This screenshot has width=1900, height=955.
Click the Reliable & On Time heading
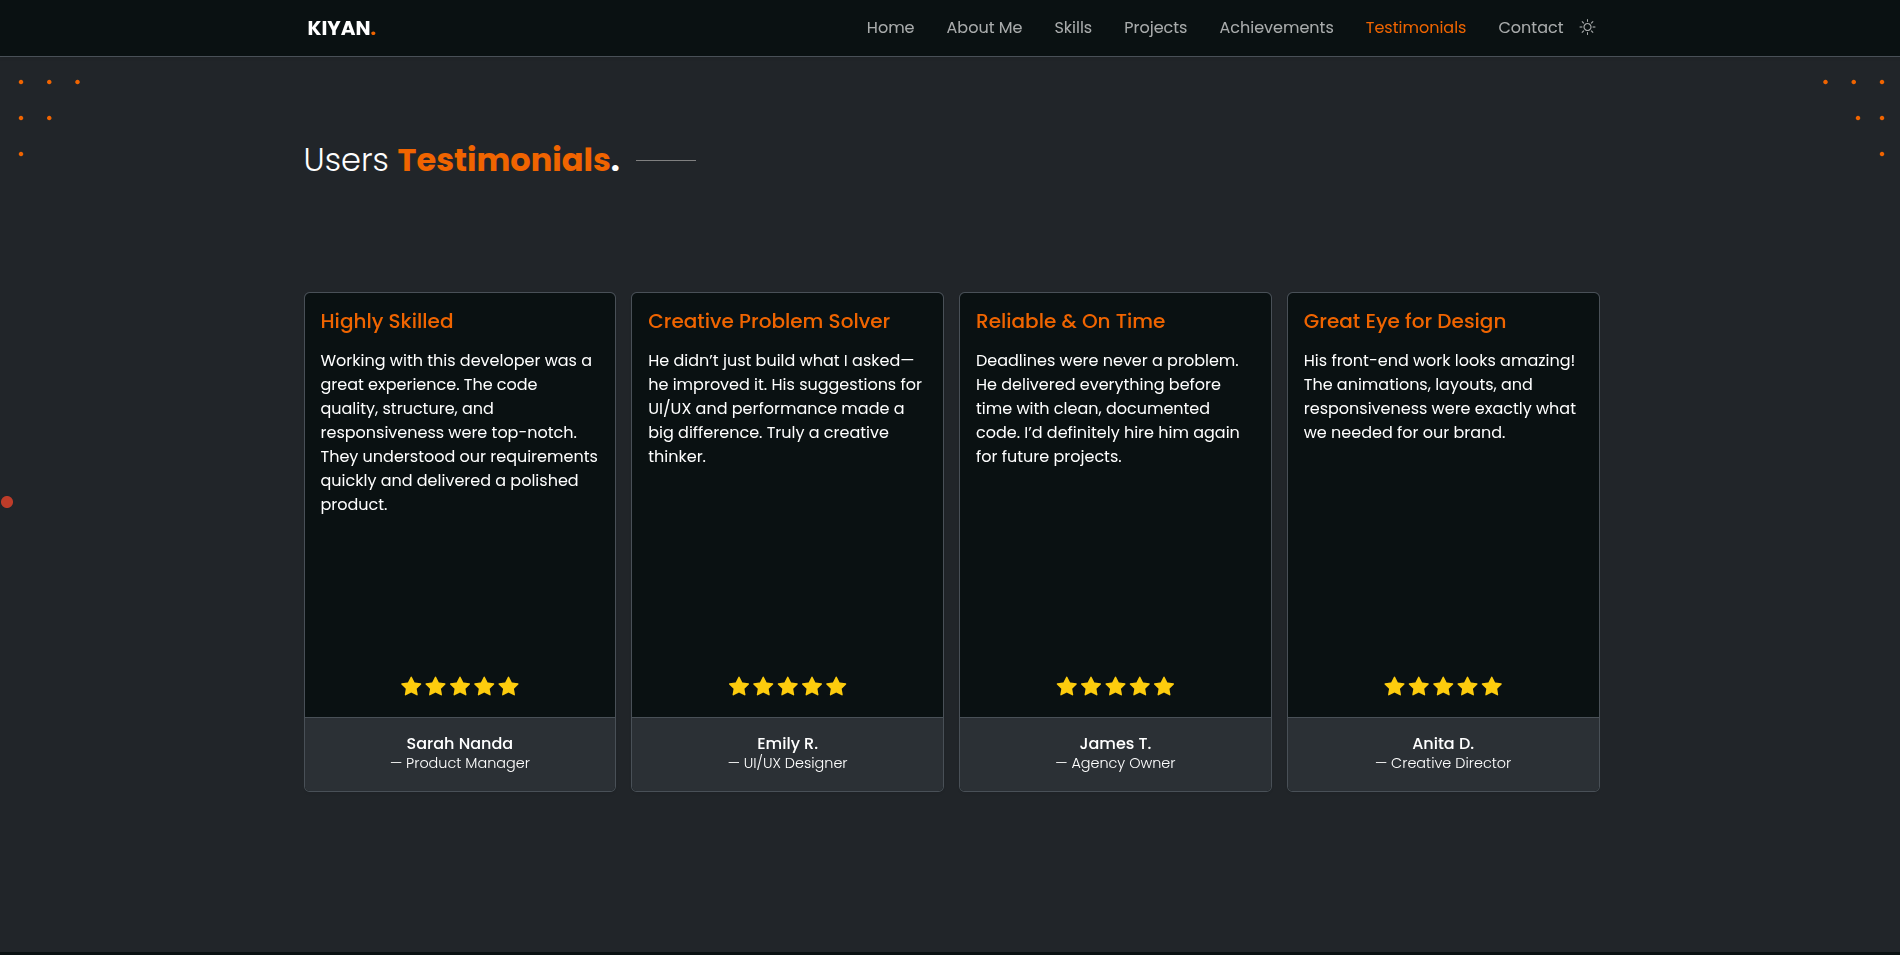click(x=1070, y=321)
